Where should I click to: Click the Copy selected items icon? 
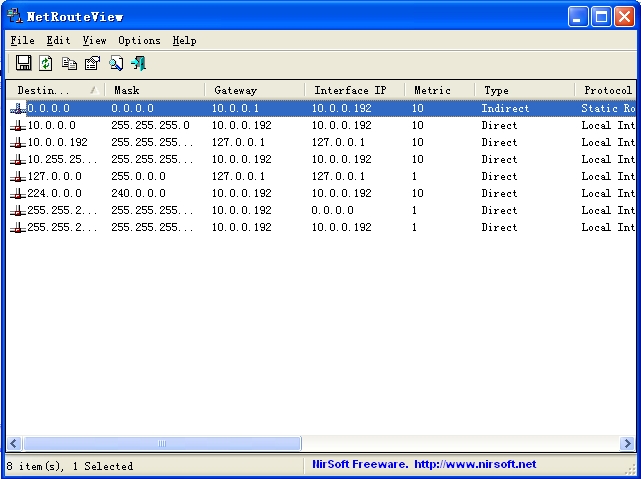click(69, 63)
